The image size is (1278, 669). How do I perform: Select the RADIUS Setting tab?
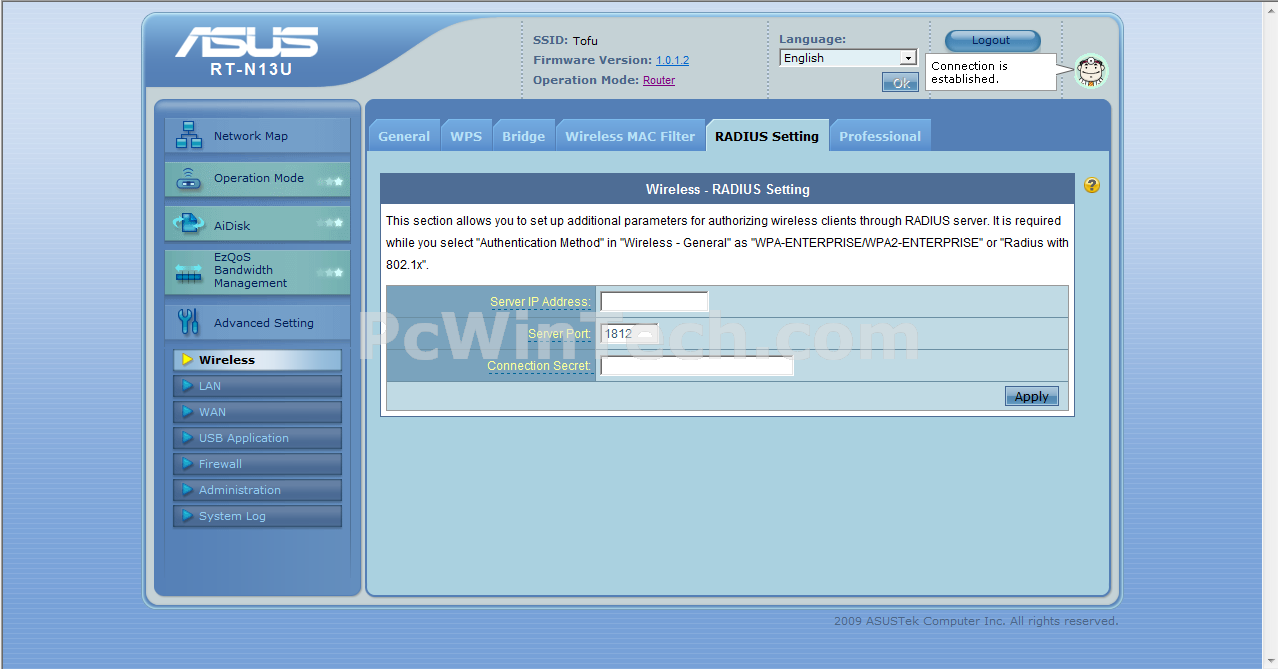tap(767, 136)
